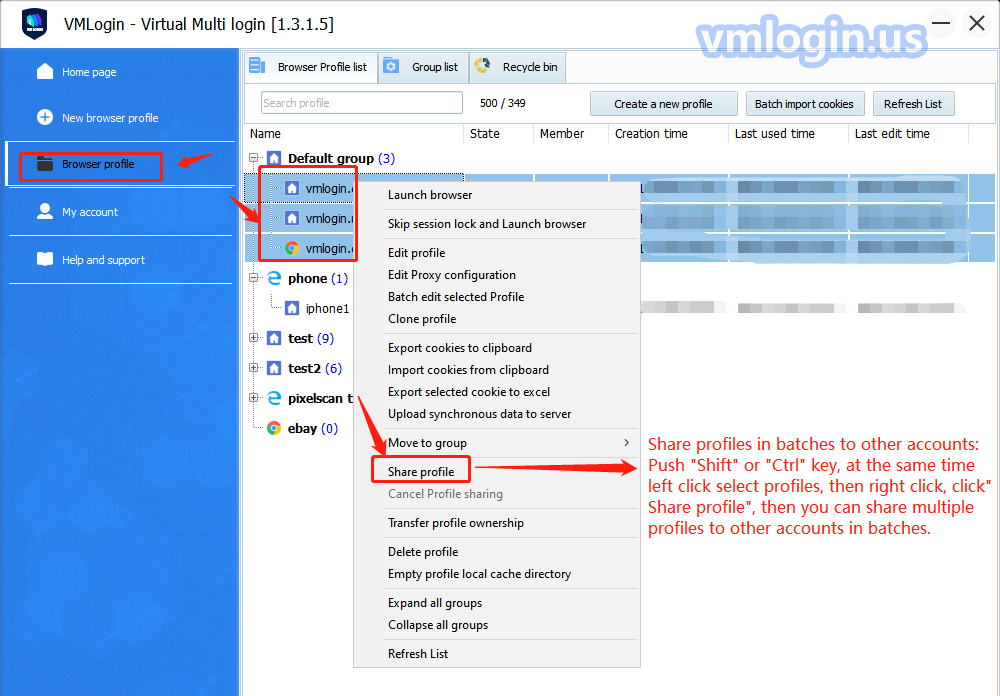The height and width of the screenshot is (696, 1000).
Task: Expand the test2 group tree node
Action: [254, 368]
